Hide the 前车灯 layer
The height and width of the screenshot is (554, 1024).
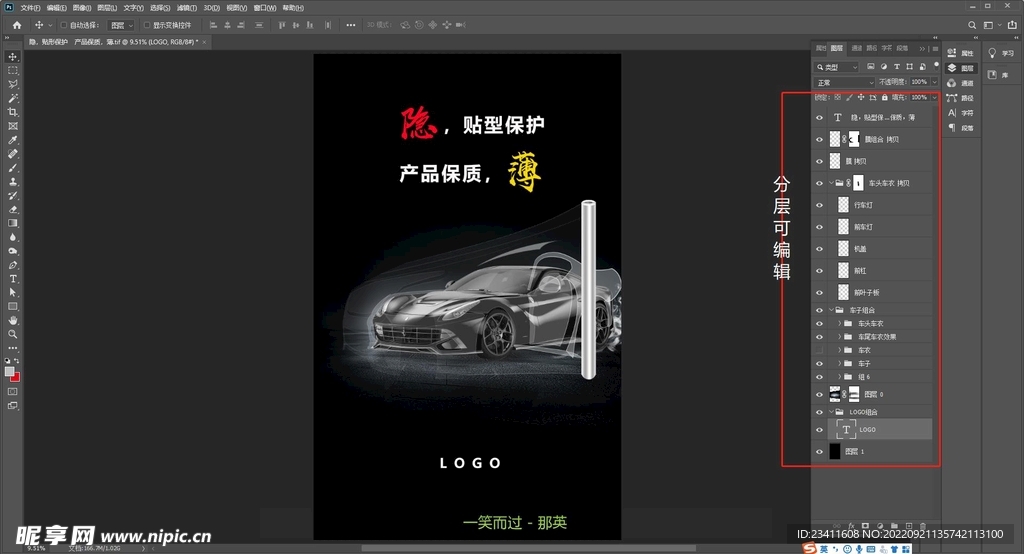820,227
